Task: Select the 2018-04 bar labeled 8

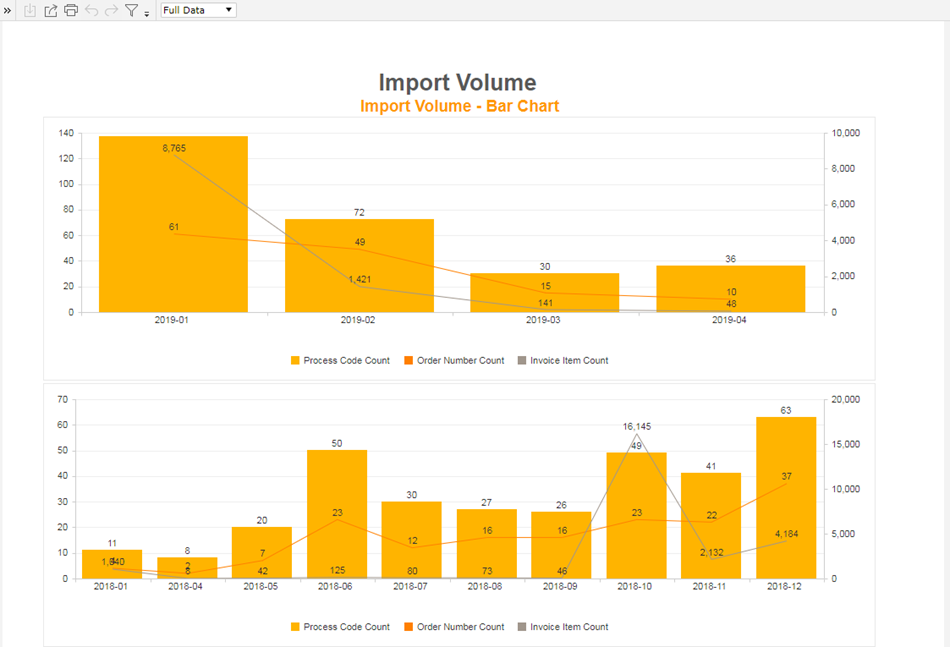Action: pyautogui.click(x=187, y=568)
